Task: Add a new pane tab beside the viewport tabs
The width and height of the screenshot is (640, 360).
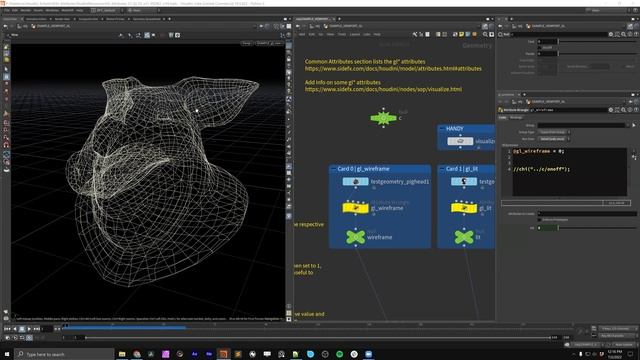Action: (x=169, y=19)
